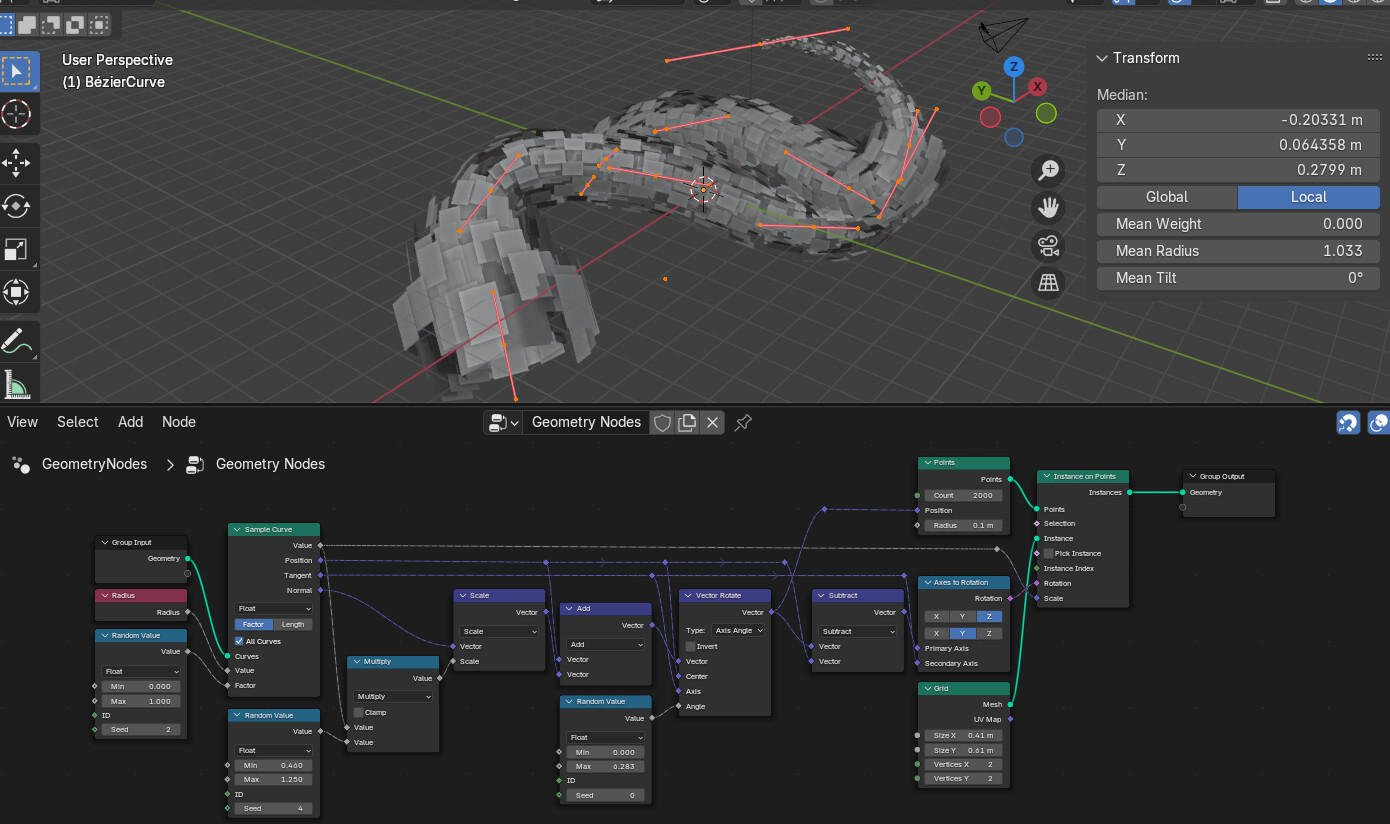Choose the Move tool in the toolbar
Image resolution: width=1390 pixels, height=824 pixels.
(x=17, y=163)
